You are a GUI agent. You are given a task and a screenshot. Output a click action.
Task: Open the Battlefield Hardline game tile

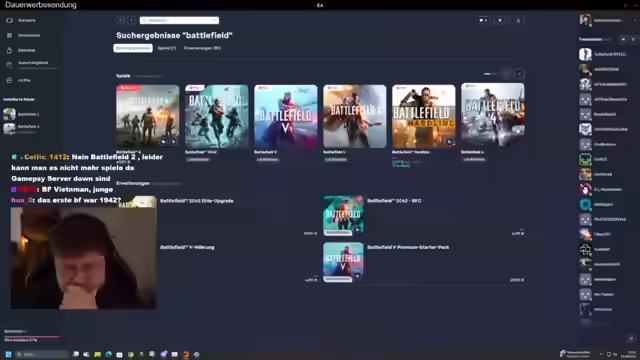click(x=424, y=116)
